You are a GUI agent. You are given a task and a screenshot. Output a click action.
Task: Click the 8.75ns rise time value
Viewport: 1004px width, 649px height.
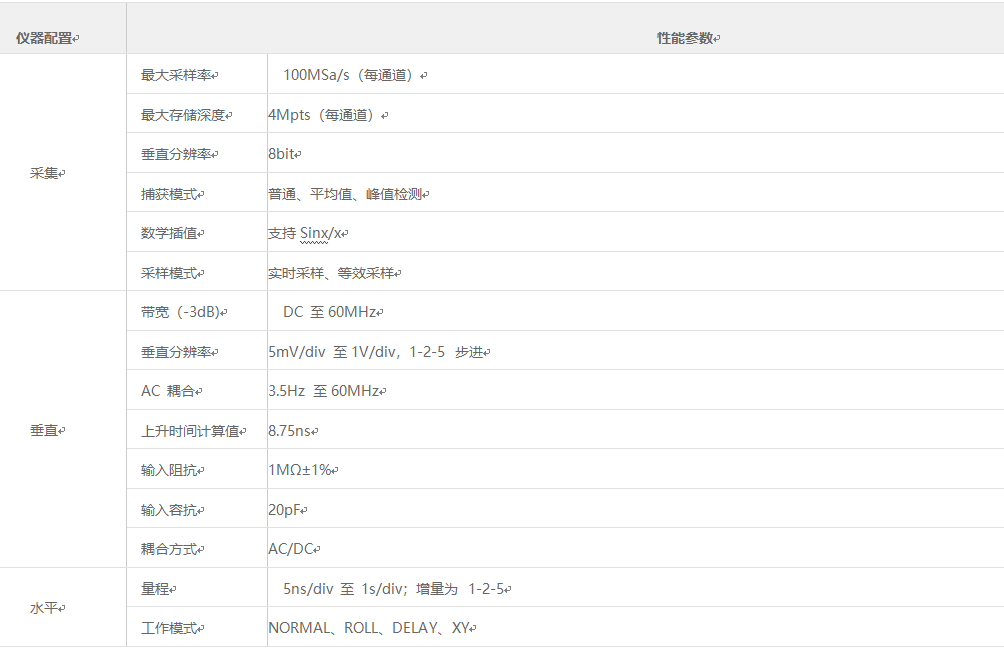(x=290, y=430)
